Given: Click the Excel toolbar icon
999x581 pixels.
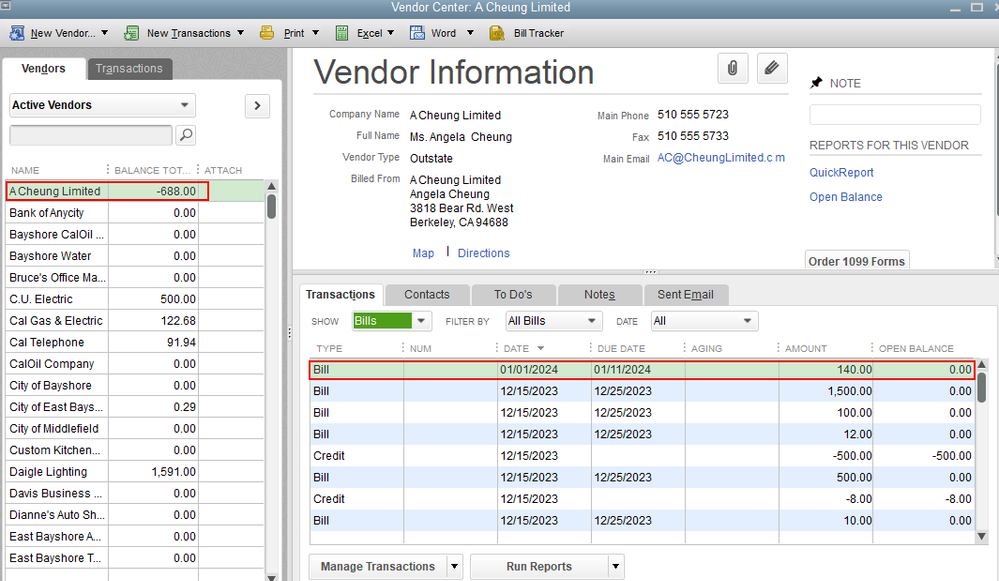Looking at the screenshot, I should pos(342,33).
